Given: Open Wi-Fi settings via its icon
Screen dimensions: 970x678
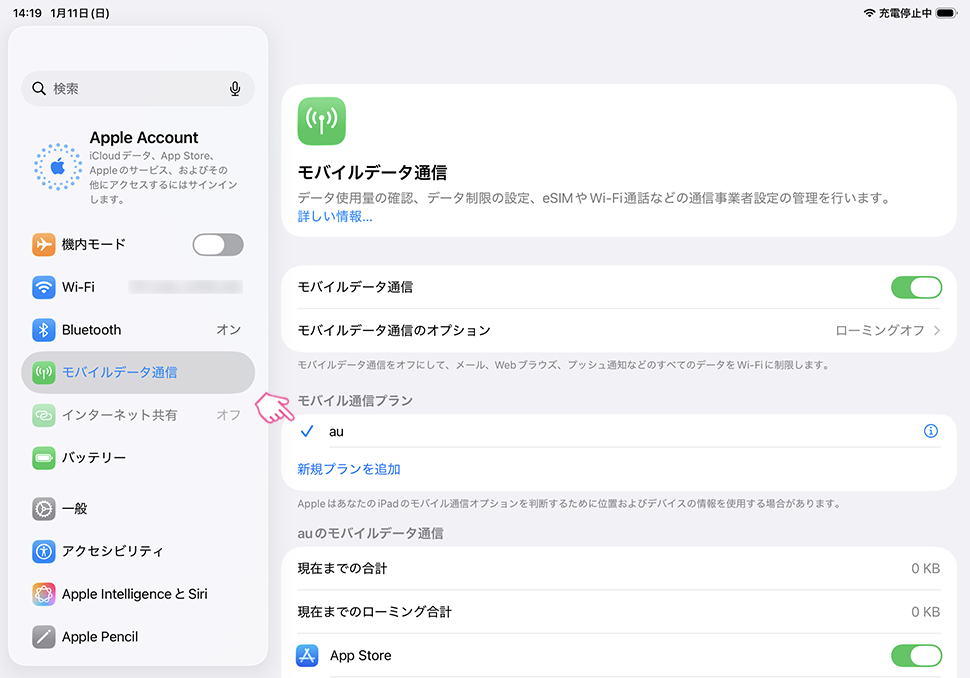Looking at the screenshot, I should point(43,287).
